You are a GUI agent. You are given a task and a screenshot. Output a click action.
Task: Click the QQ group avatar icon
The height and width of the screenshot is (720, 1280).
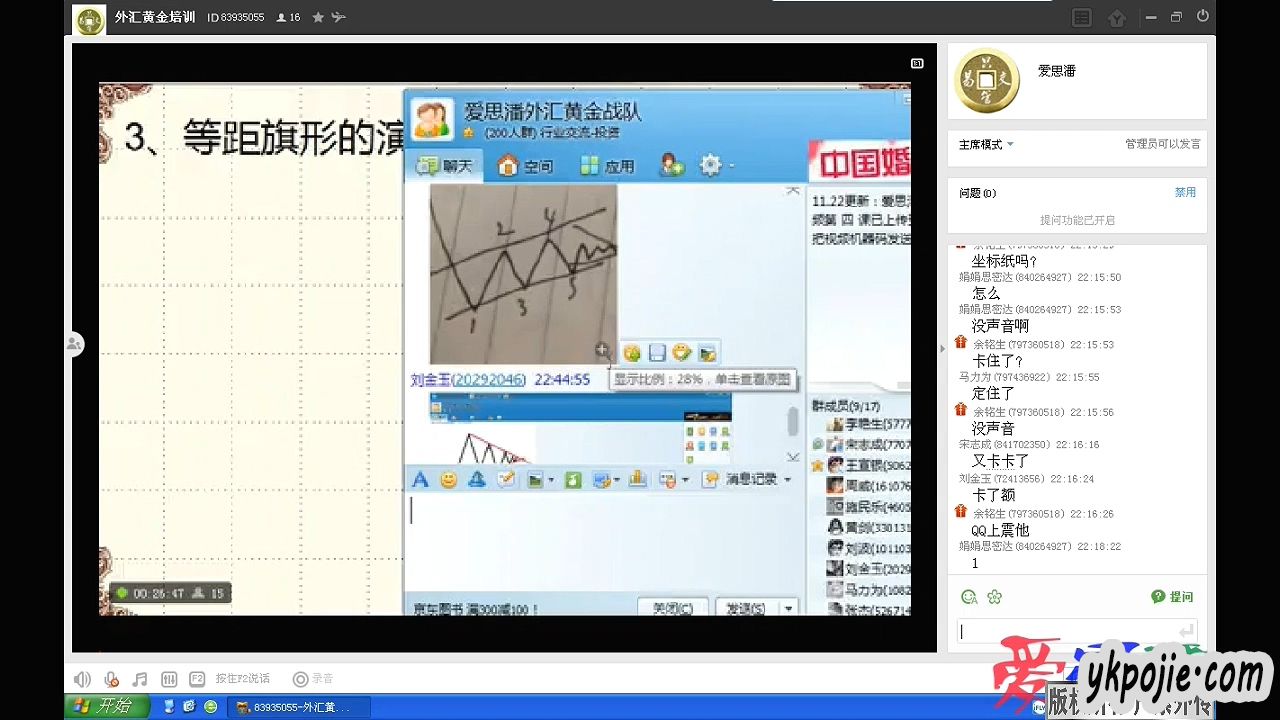[x=431, y=120]
